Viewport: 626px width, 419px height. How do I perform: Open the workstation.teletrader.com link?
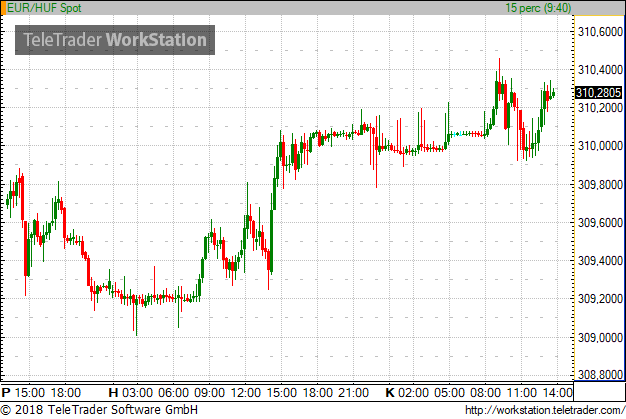pos(545,410)
